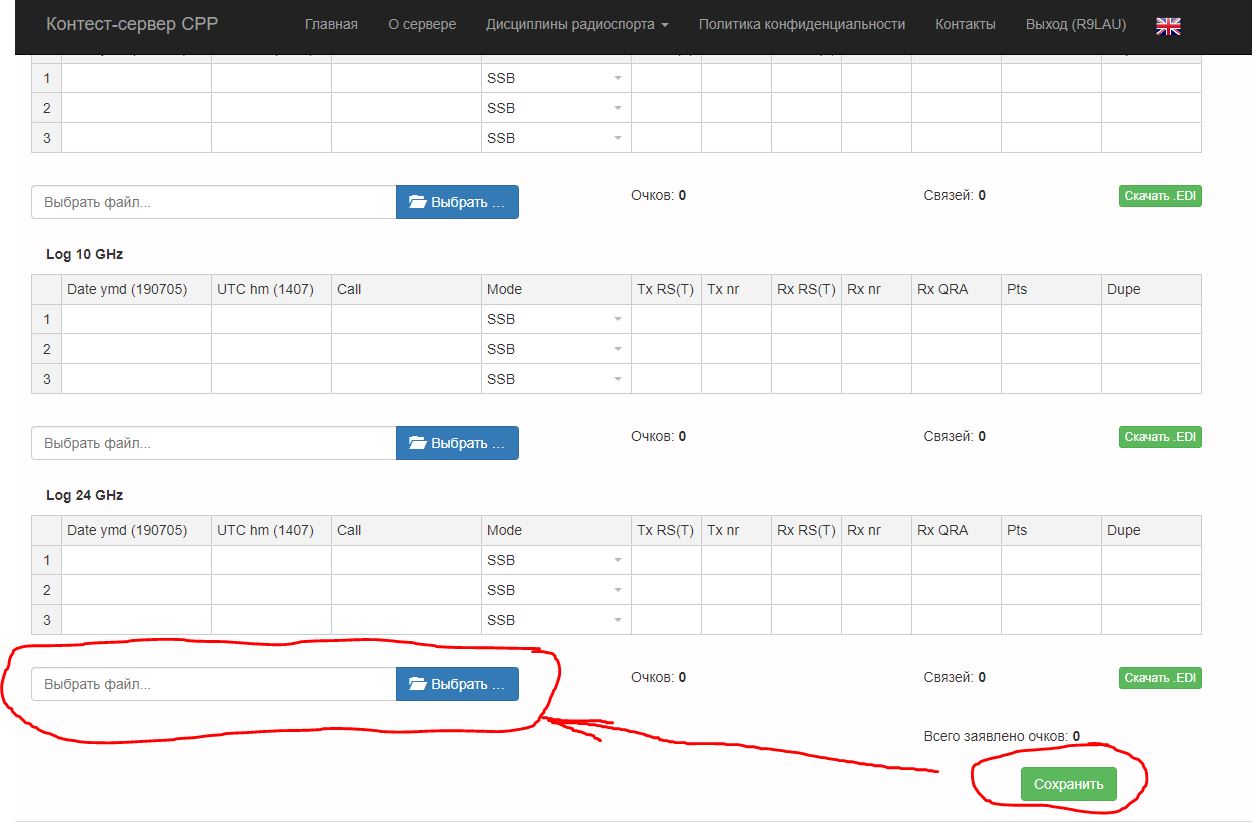The height and width of the screenshot is (822, 1252).
Task: Select the Log 24 GHz heading text
Action: [85, 495]
